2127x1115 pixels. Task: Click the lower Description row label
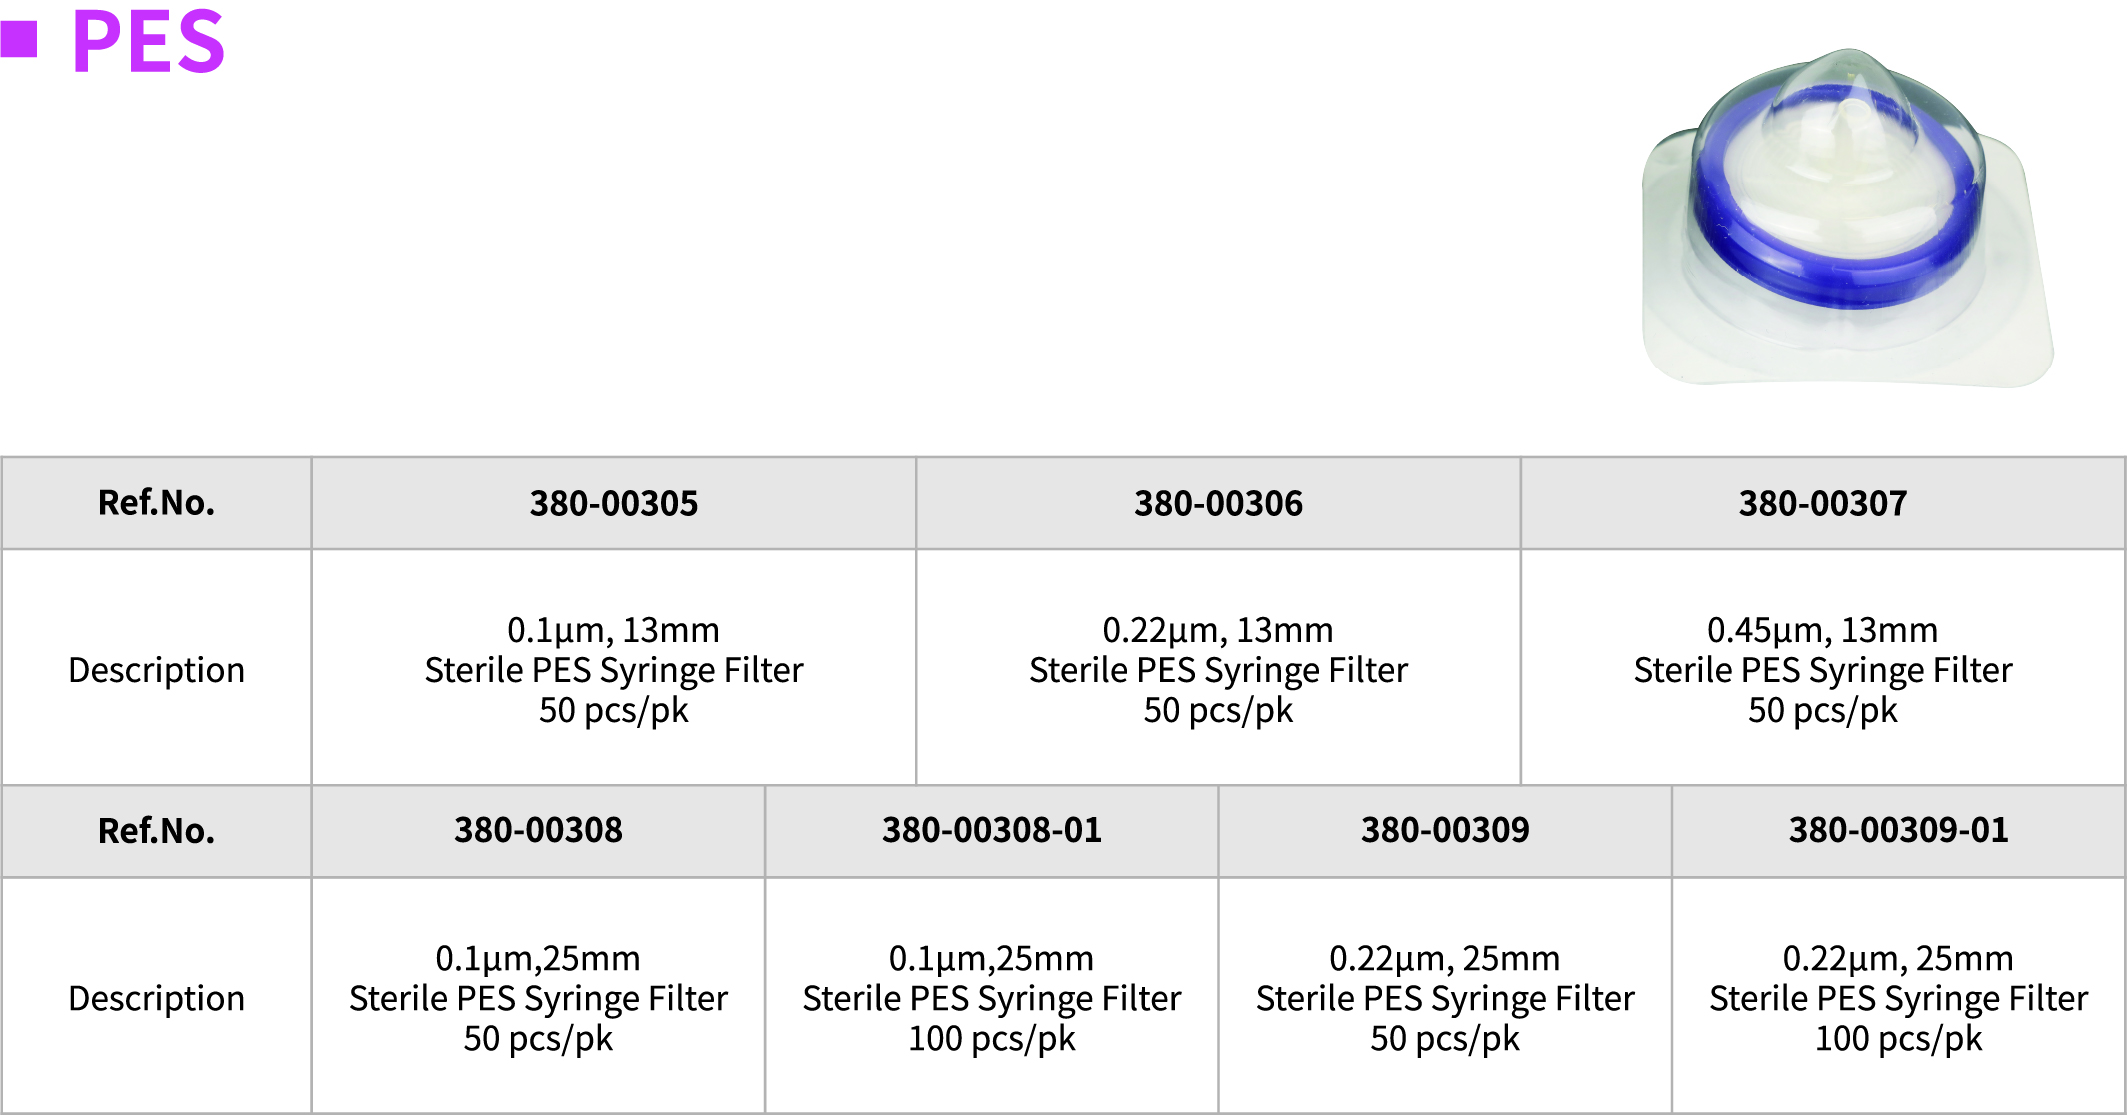coord(156,998)
